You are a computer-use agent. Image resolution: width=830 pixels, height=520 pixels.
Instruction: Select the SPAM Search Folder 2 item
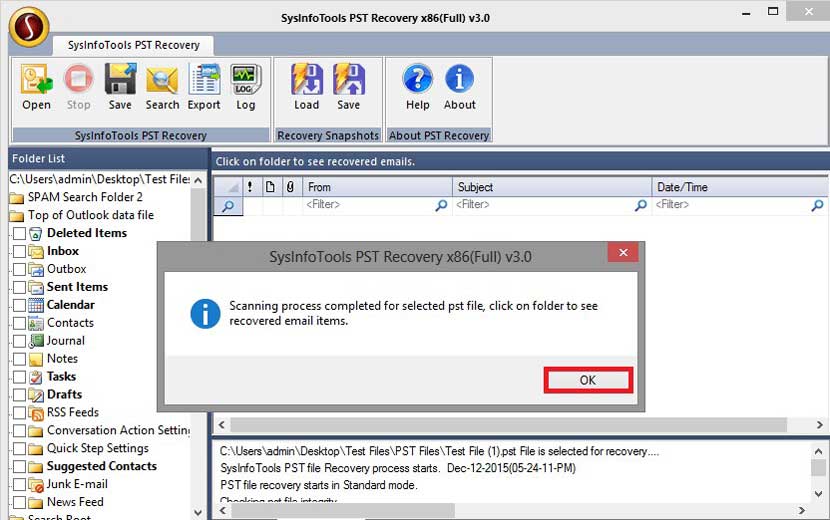[85, 197]
